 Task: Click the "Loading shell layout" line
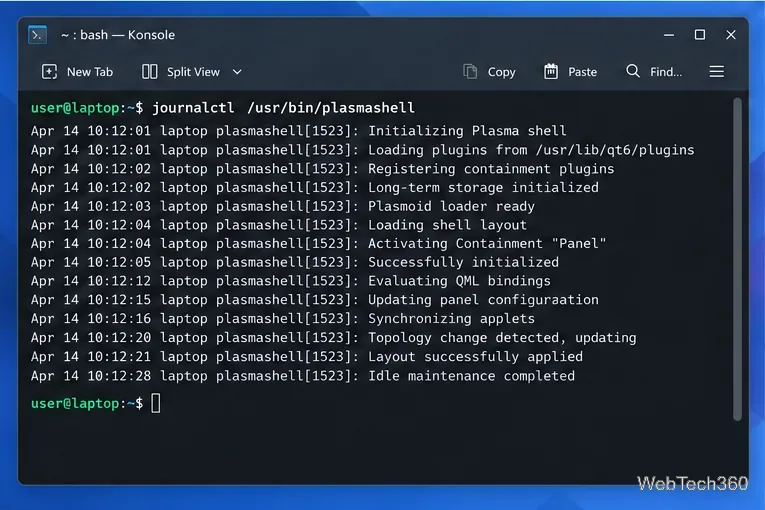point(279,225)
